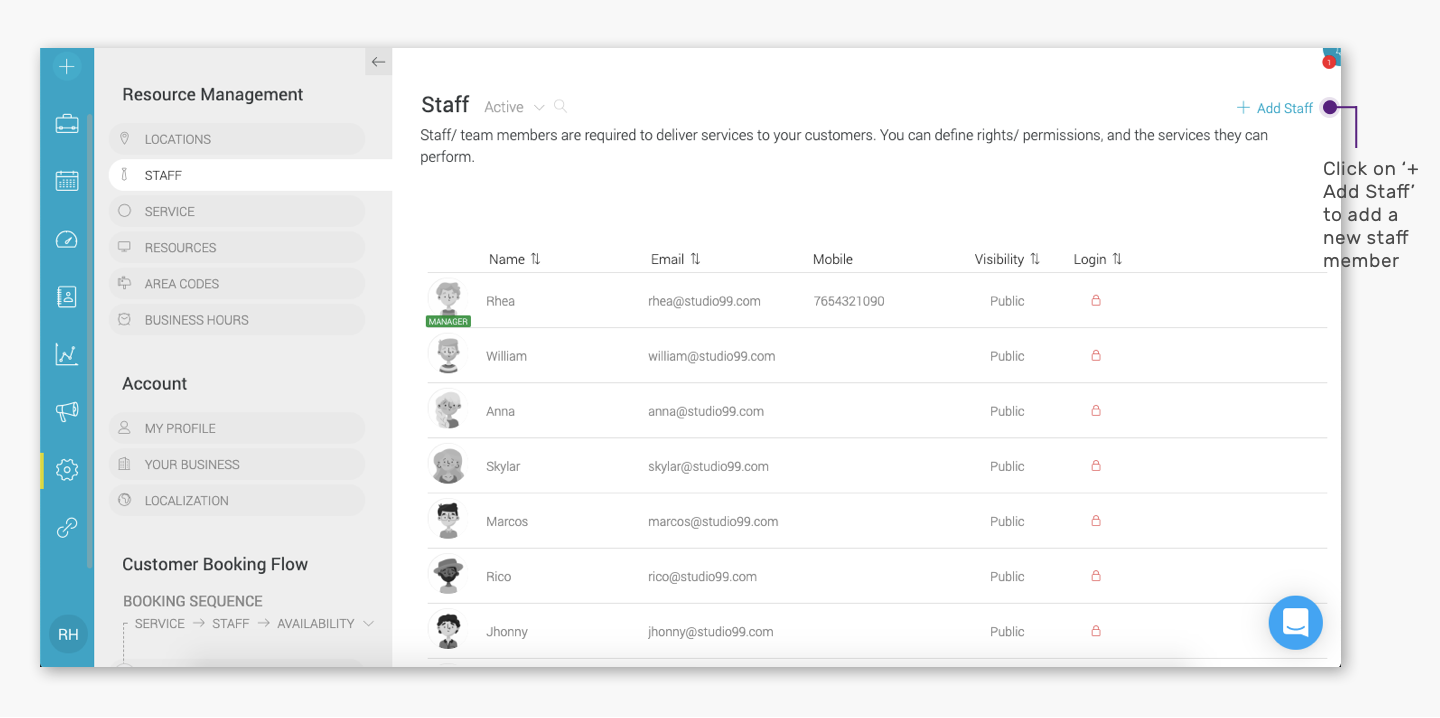The height and width of the screenshot is (718, 1440).
Task: Open the Your Business menu item
Action: point(237,464)
